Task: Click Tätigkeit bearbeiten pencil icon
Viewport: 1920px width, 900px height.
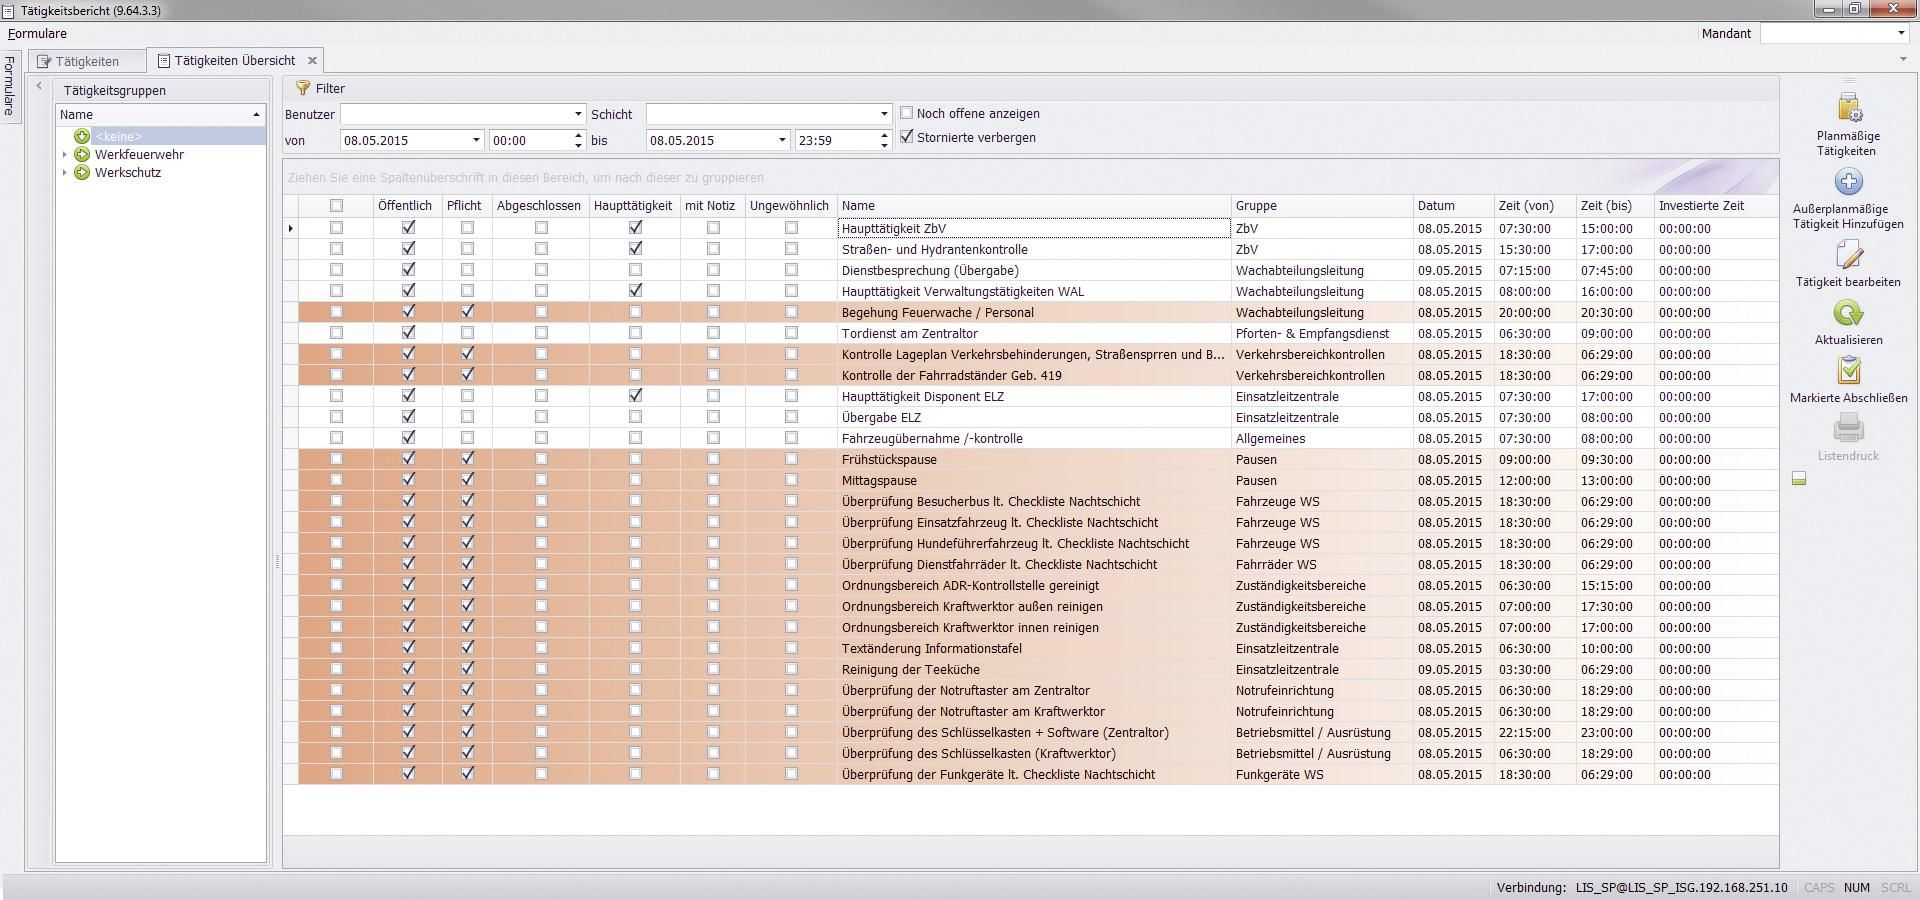Action: pos(1848,256)
